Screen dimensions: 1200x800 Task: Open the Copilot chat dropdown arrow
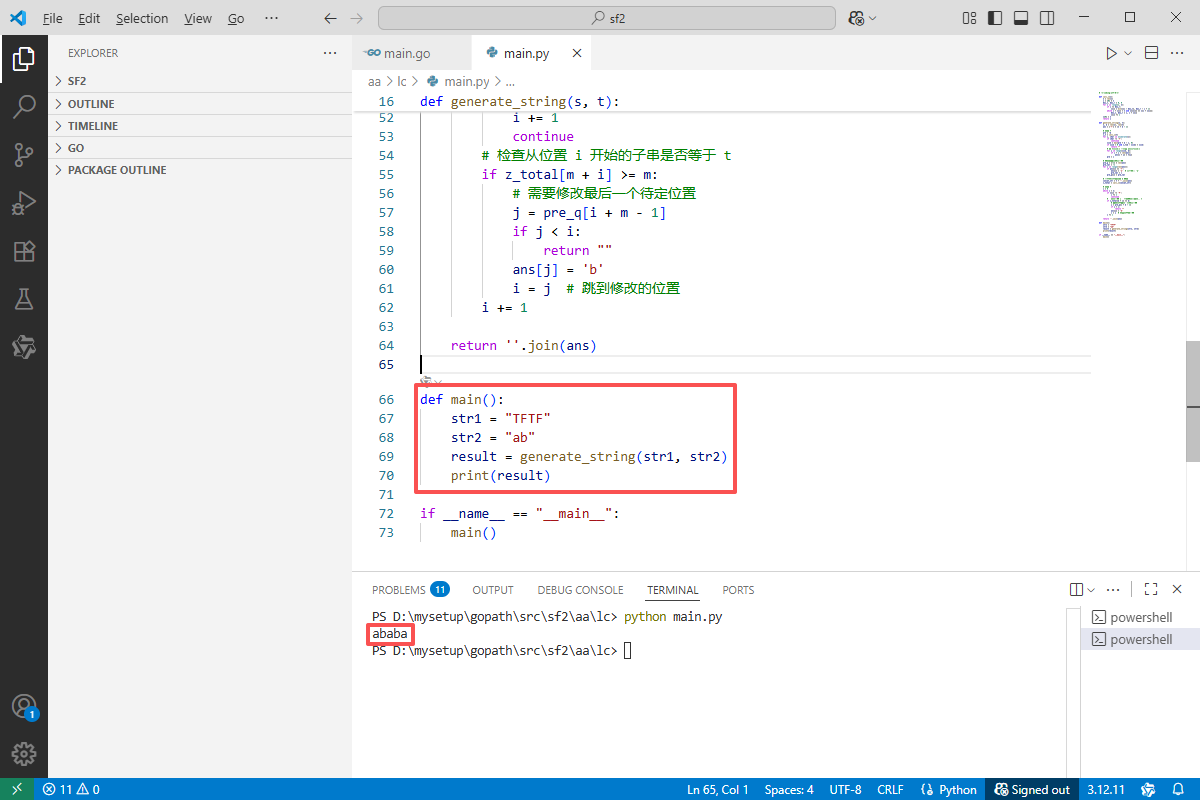(873, 18)
